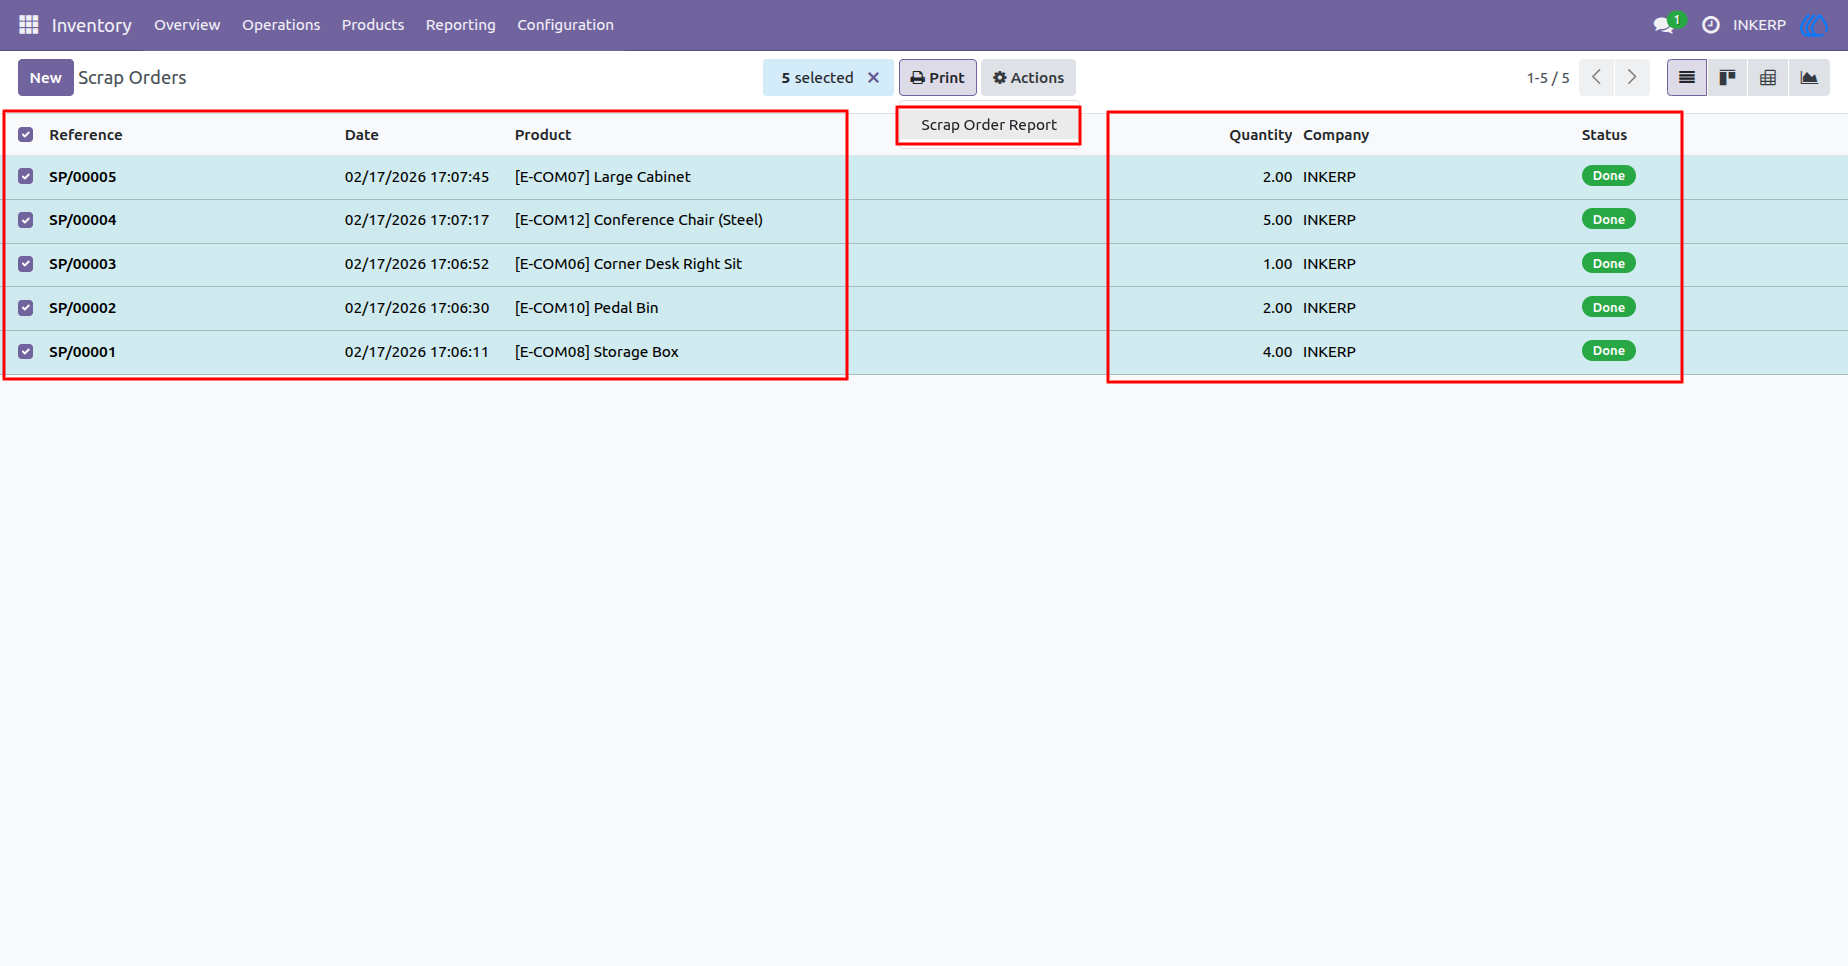
Task: Open the Reporting menu
Action: 461,25
